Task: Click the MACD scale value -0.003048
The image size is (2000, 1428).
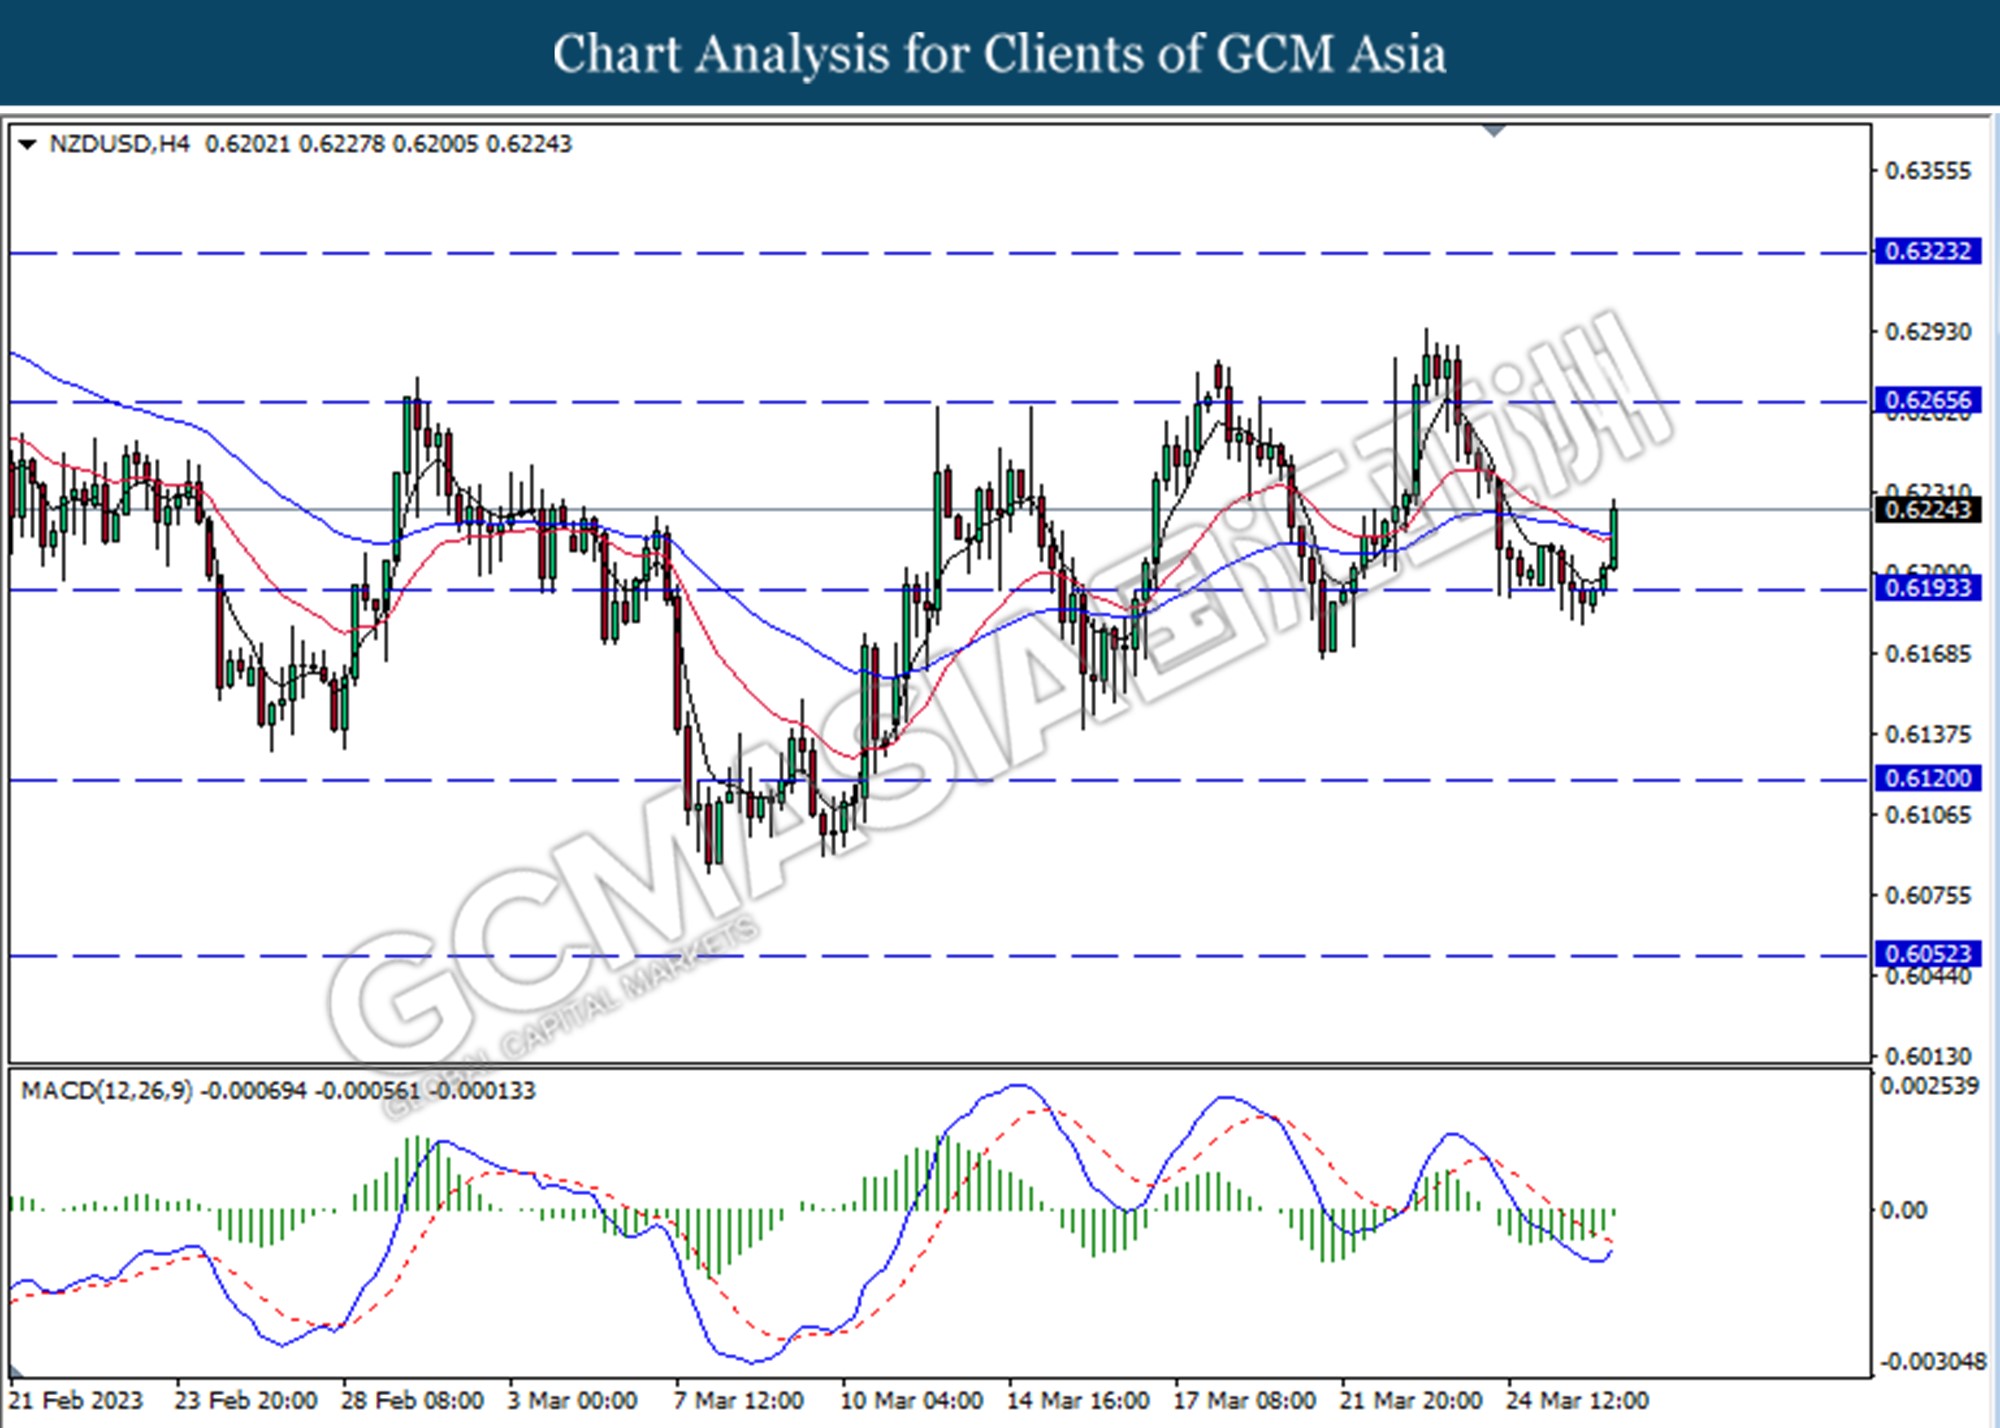Action: [1933, 1362]
